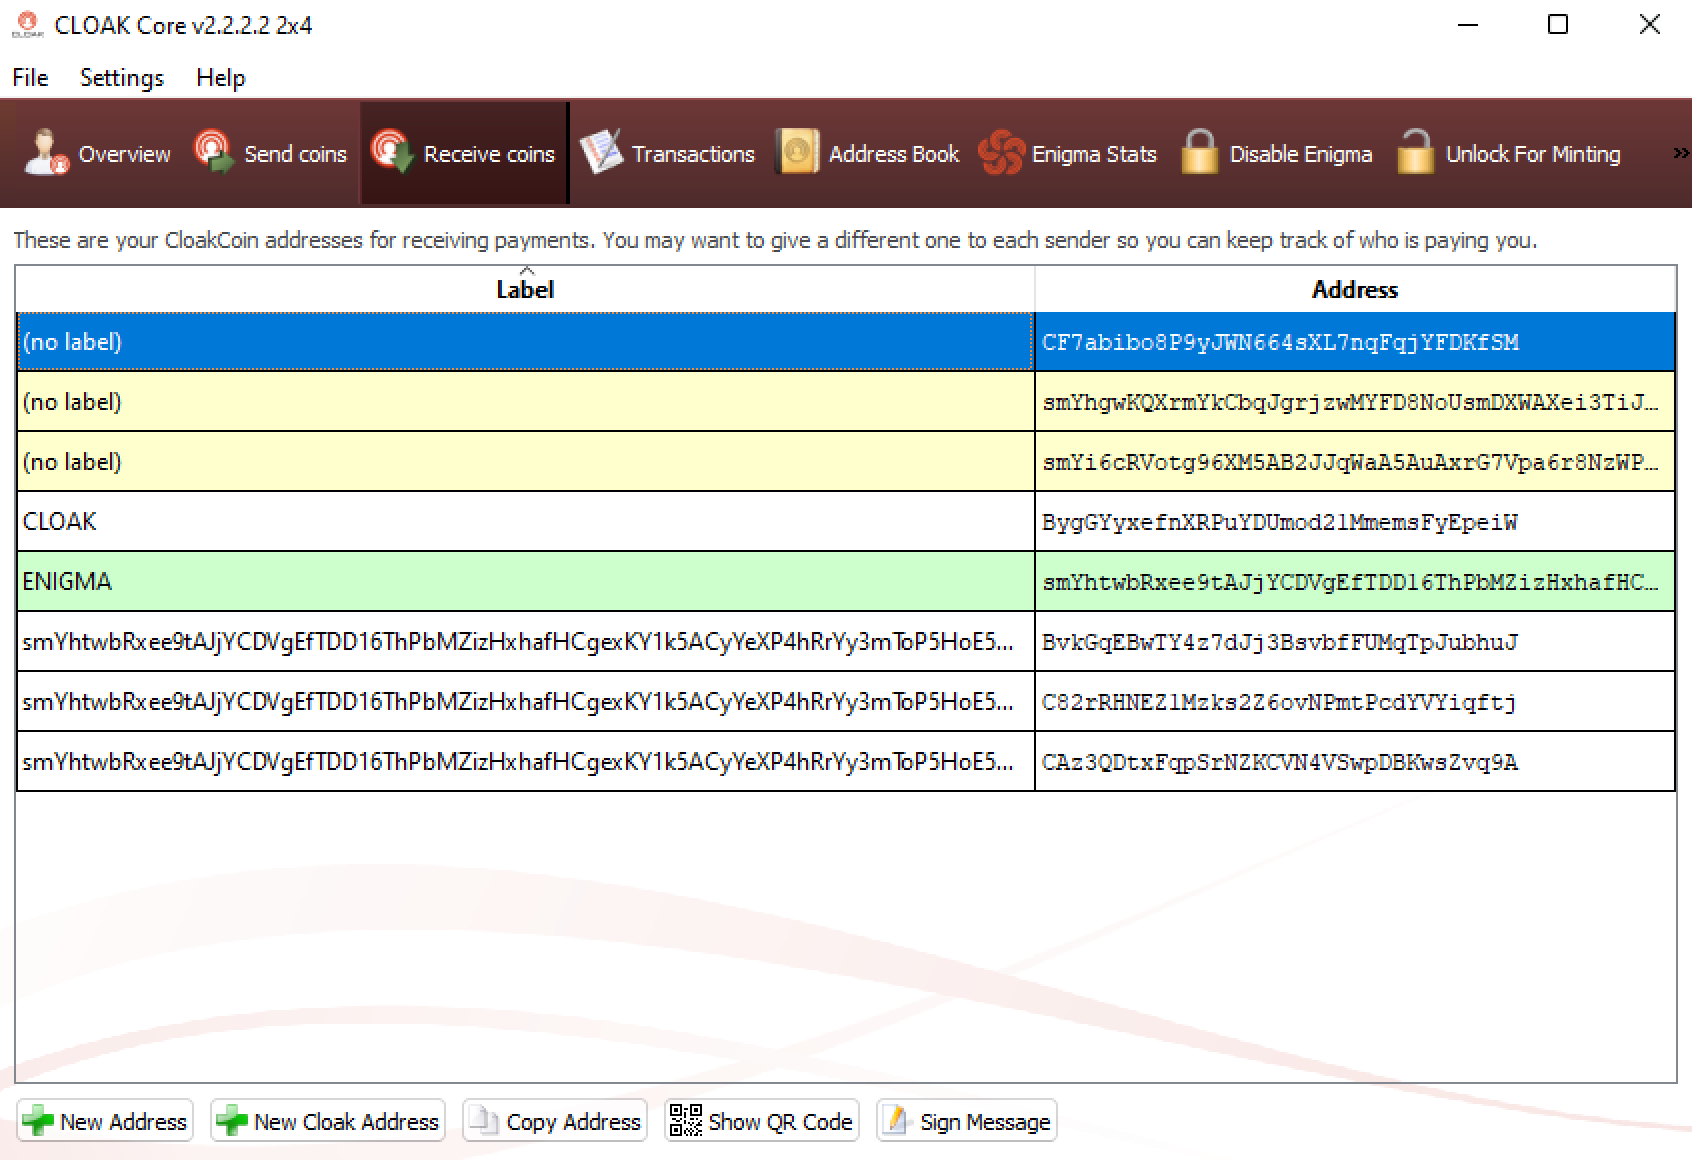Screen dimensions: 1692x1160
Task: Select address starting smYhgwKQXrmYkCbq
Action: [x=1355, y=402]
